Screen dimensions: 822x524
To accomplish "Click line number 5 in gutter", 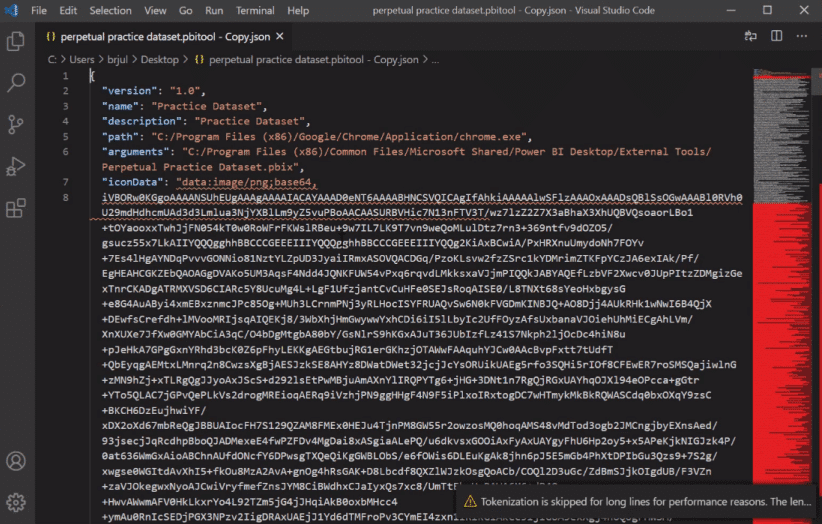I will click(x=66, y=137).
